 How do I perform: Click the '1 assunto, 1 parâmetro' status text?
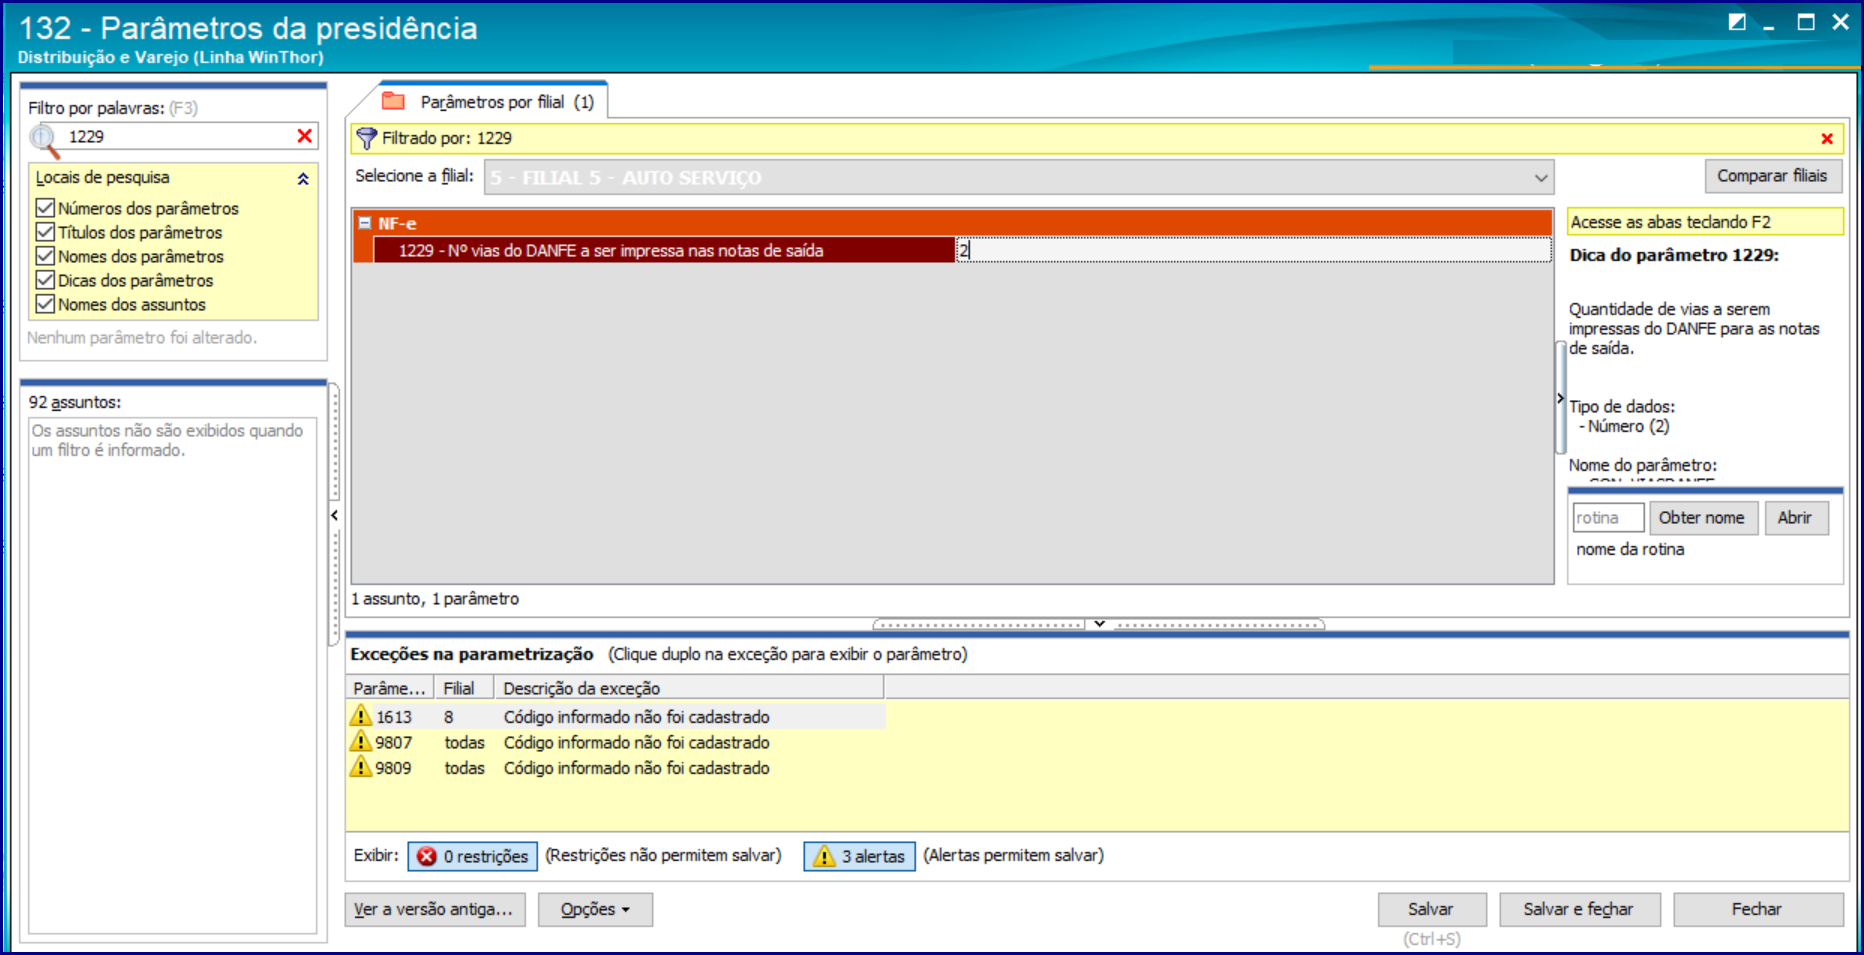click(x=435, y=599)
